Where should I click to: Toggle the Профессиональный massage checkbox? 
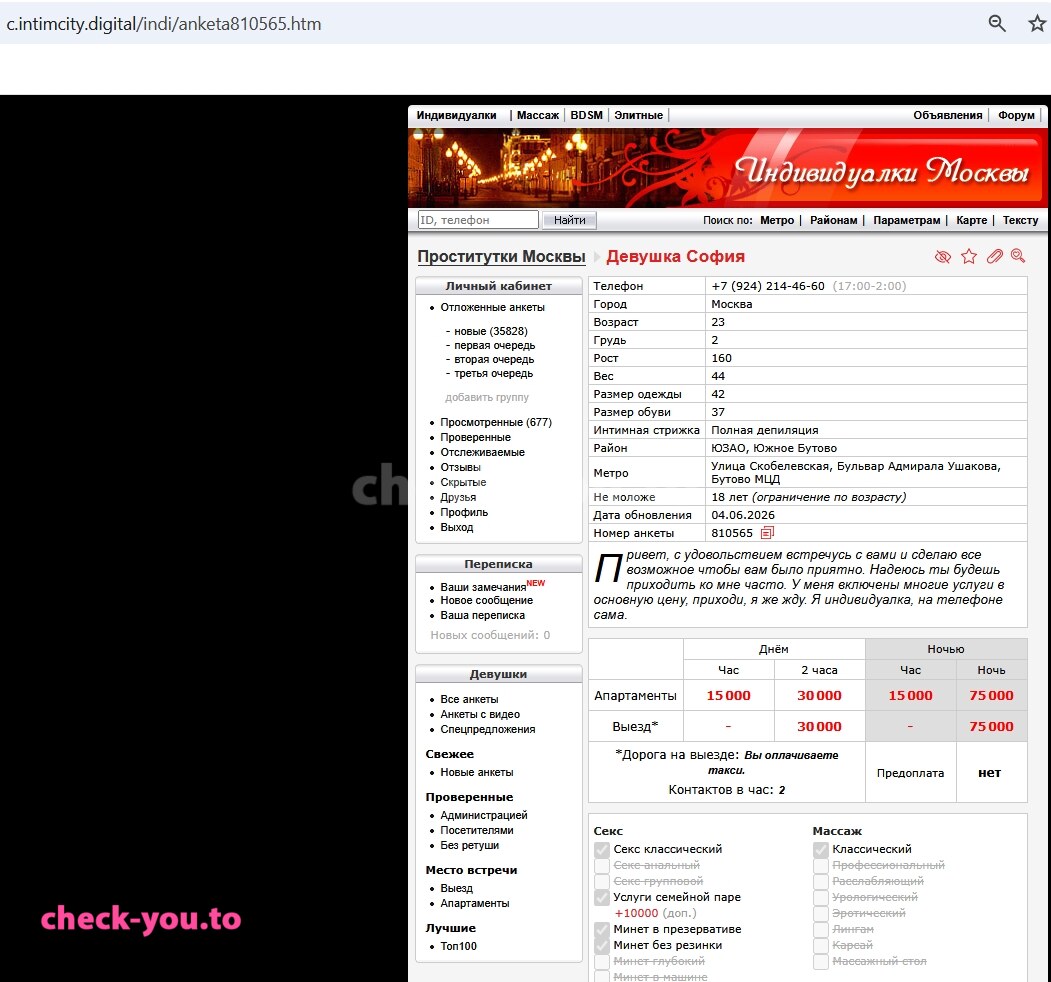820,865
